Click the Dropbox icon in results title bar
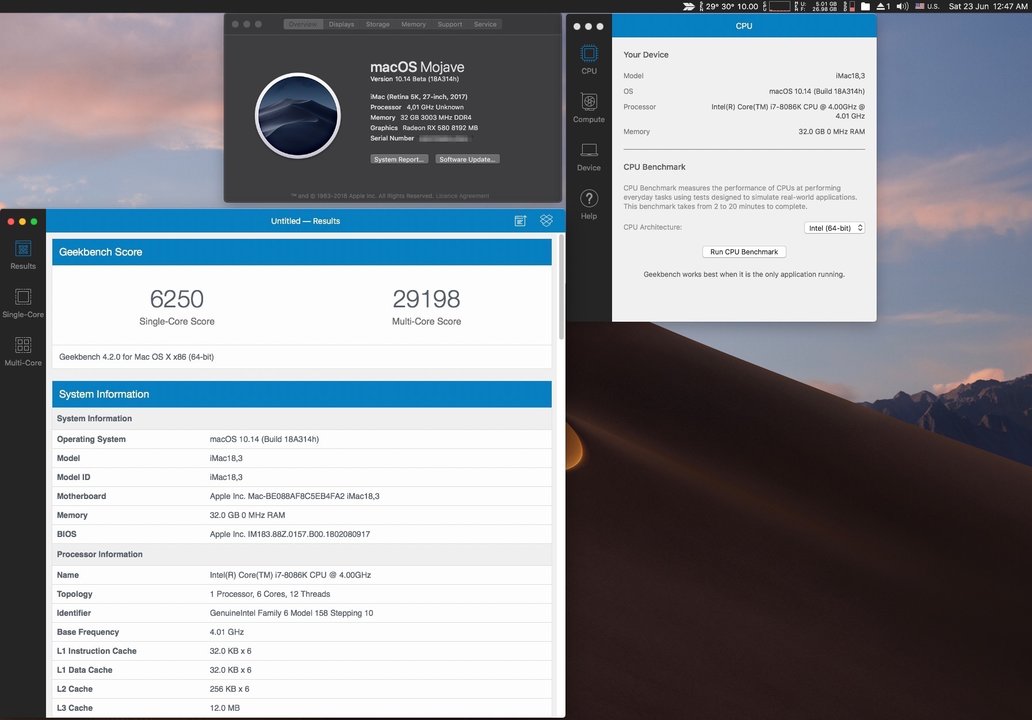The width and height of the screenshot is (1032, 720). pos(546,220)
